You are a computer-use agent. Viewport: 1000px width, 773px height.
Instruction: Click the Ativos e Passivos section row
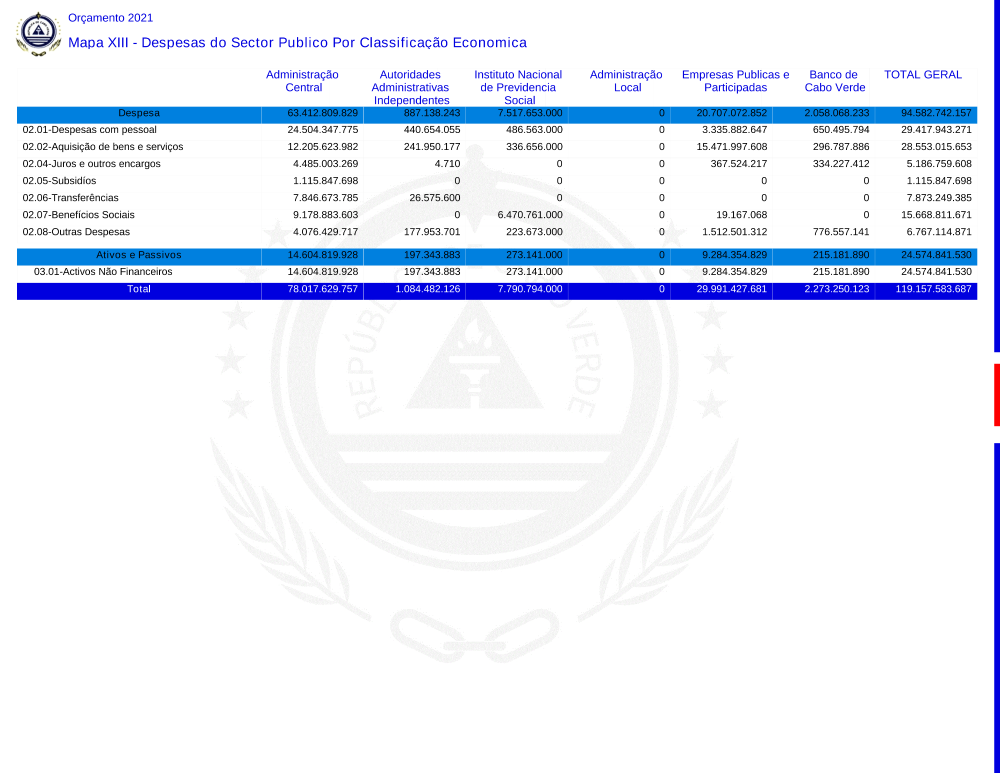pyautogui.click(x=139, y=255)
